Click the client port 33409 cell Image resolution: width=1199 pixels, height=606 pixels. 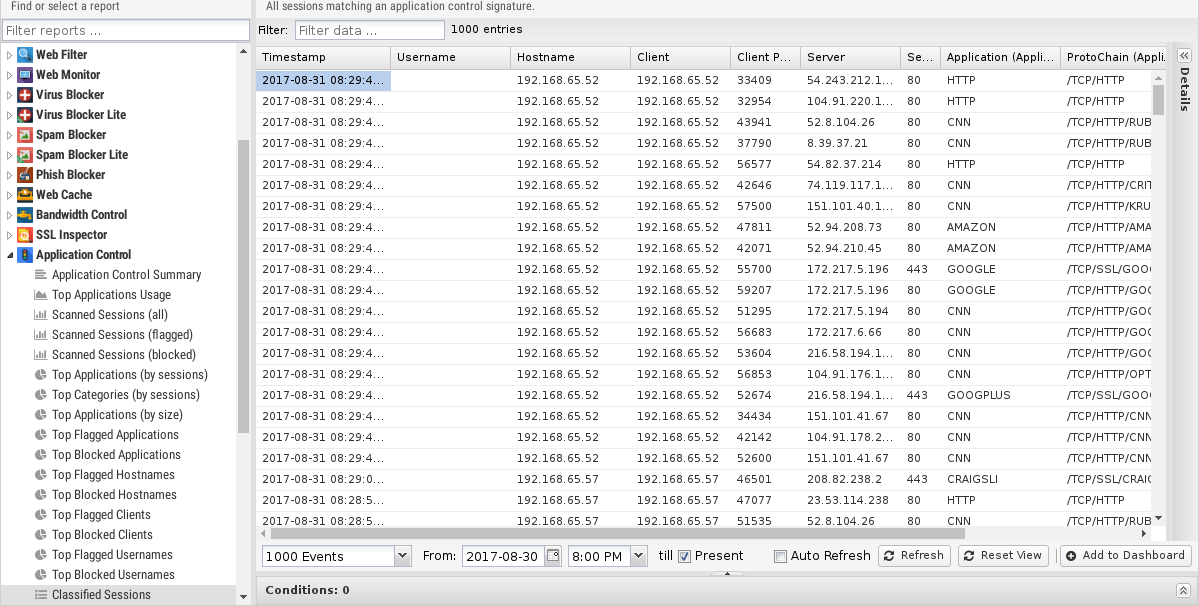[765, 80]
